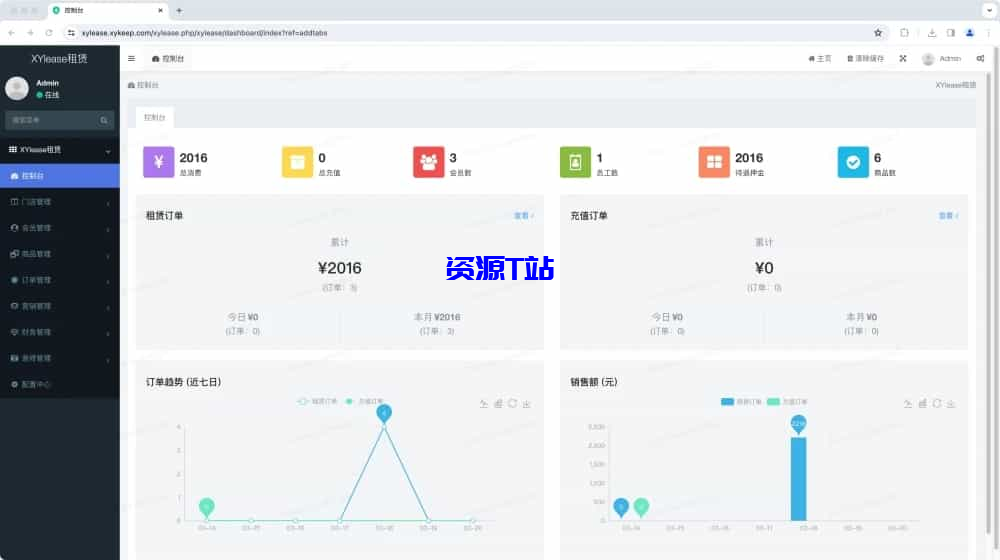Click the blue checkmark goods count icon
Image resolution: width=1000 pixels, height=560 pixels.
click(853, 162)
